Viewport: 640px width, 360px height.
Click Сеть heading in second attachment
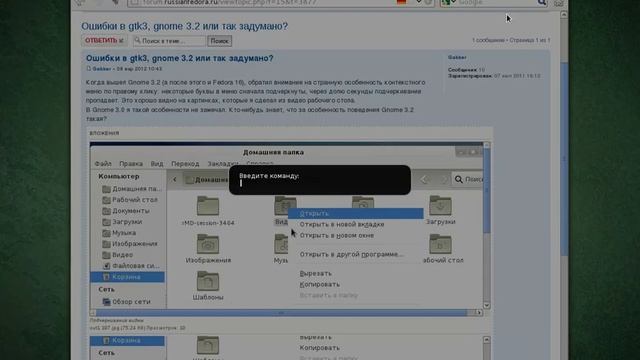106,353
